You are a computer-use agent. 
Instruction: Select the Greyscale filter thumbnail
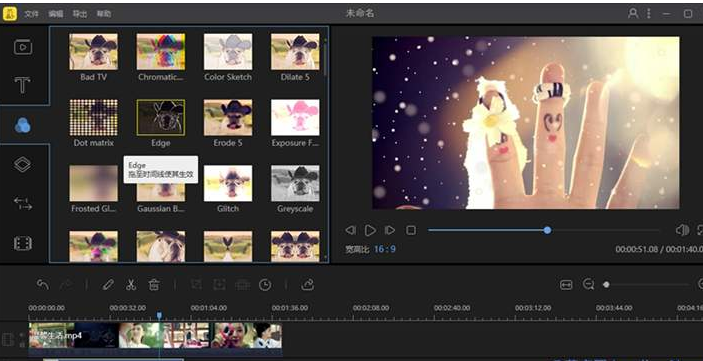295,183
